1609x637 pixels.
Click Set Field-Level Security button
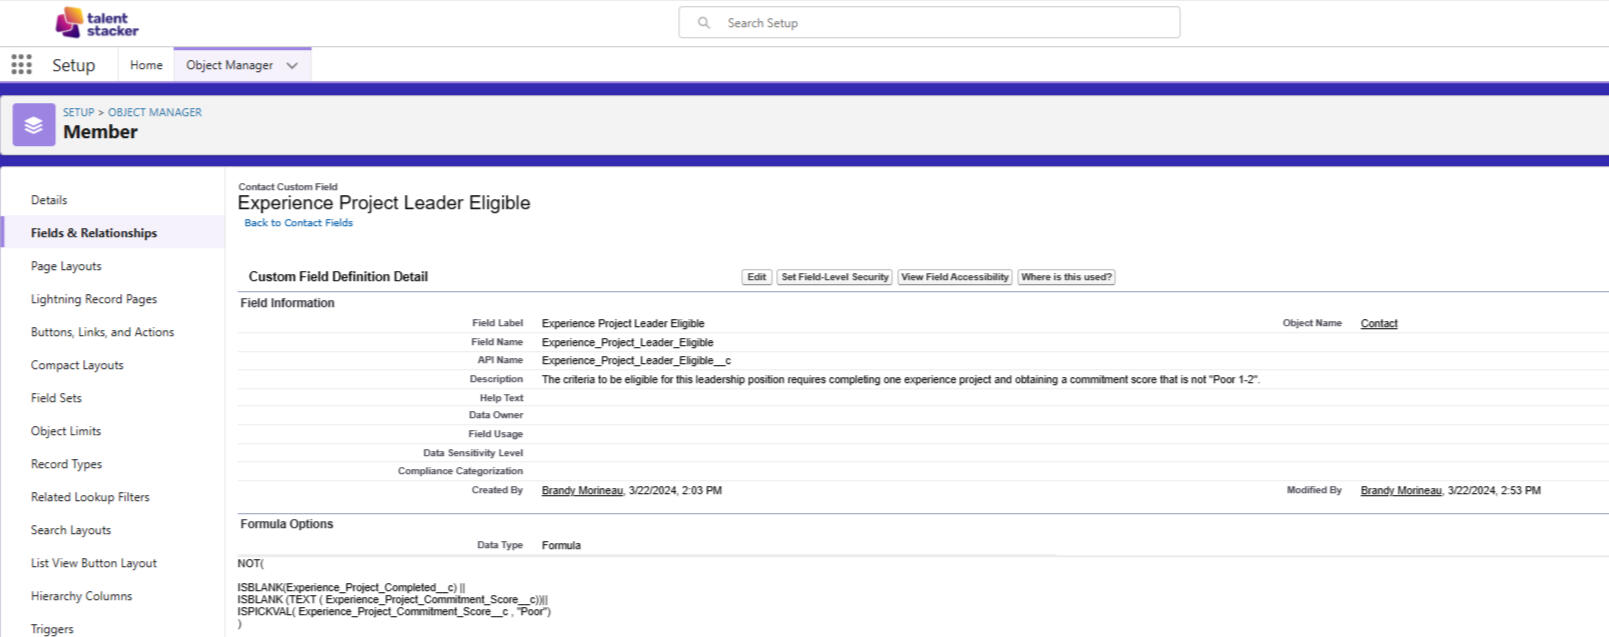[834, 277]
